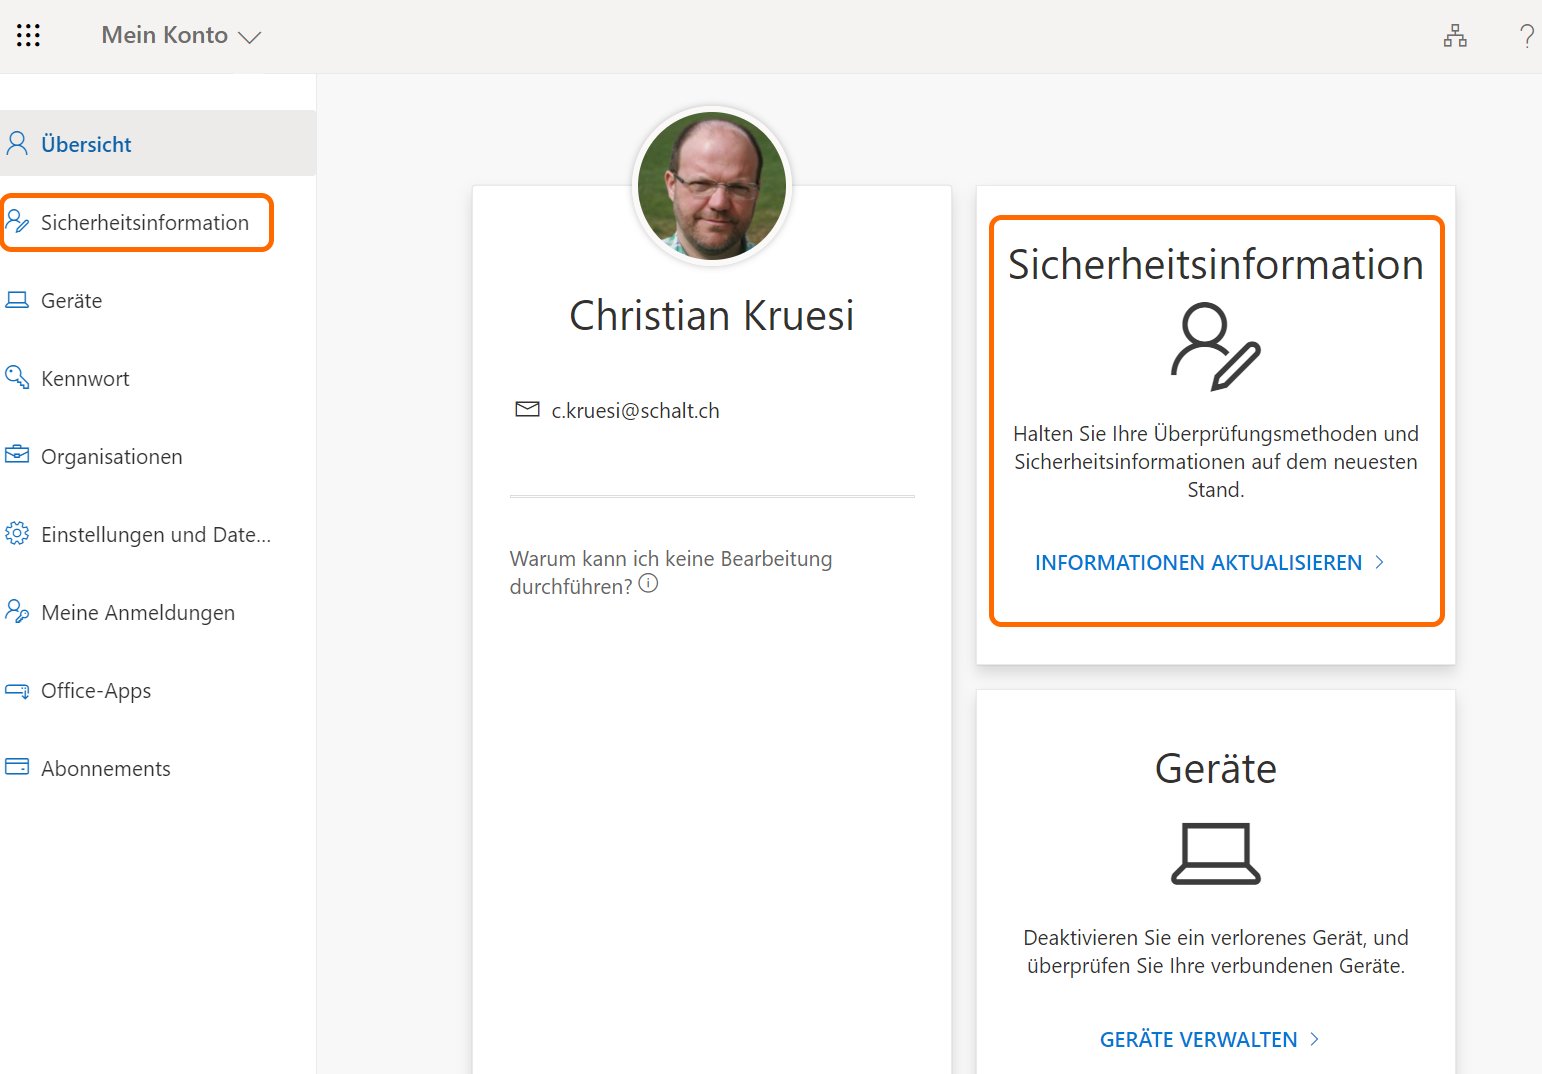Click chevron after INFORMATIONEN AKTUALISIEREN
The image size is (1542, 1074).
pyautogui.click(x=1380, y=562)
